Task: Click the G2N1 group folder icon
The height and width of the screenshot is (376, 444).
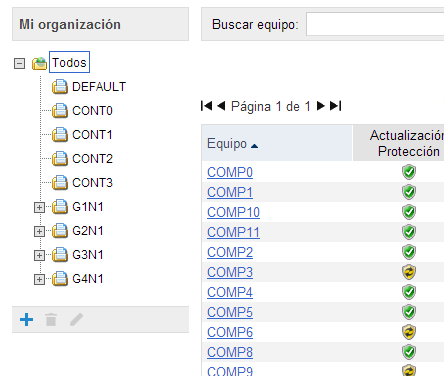Action: point(60,231)
